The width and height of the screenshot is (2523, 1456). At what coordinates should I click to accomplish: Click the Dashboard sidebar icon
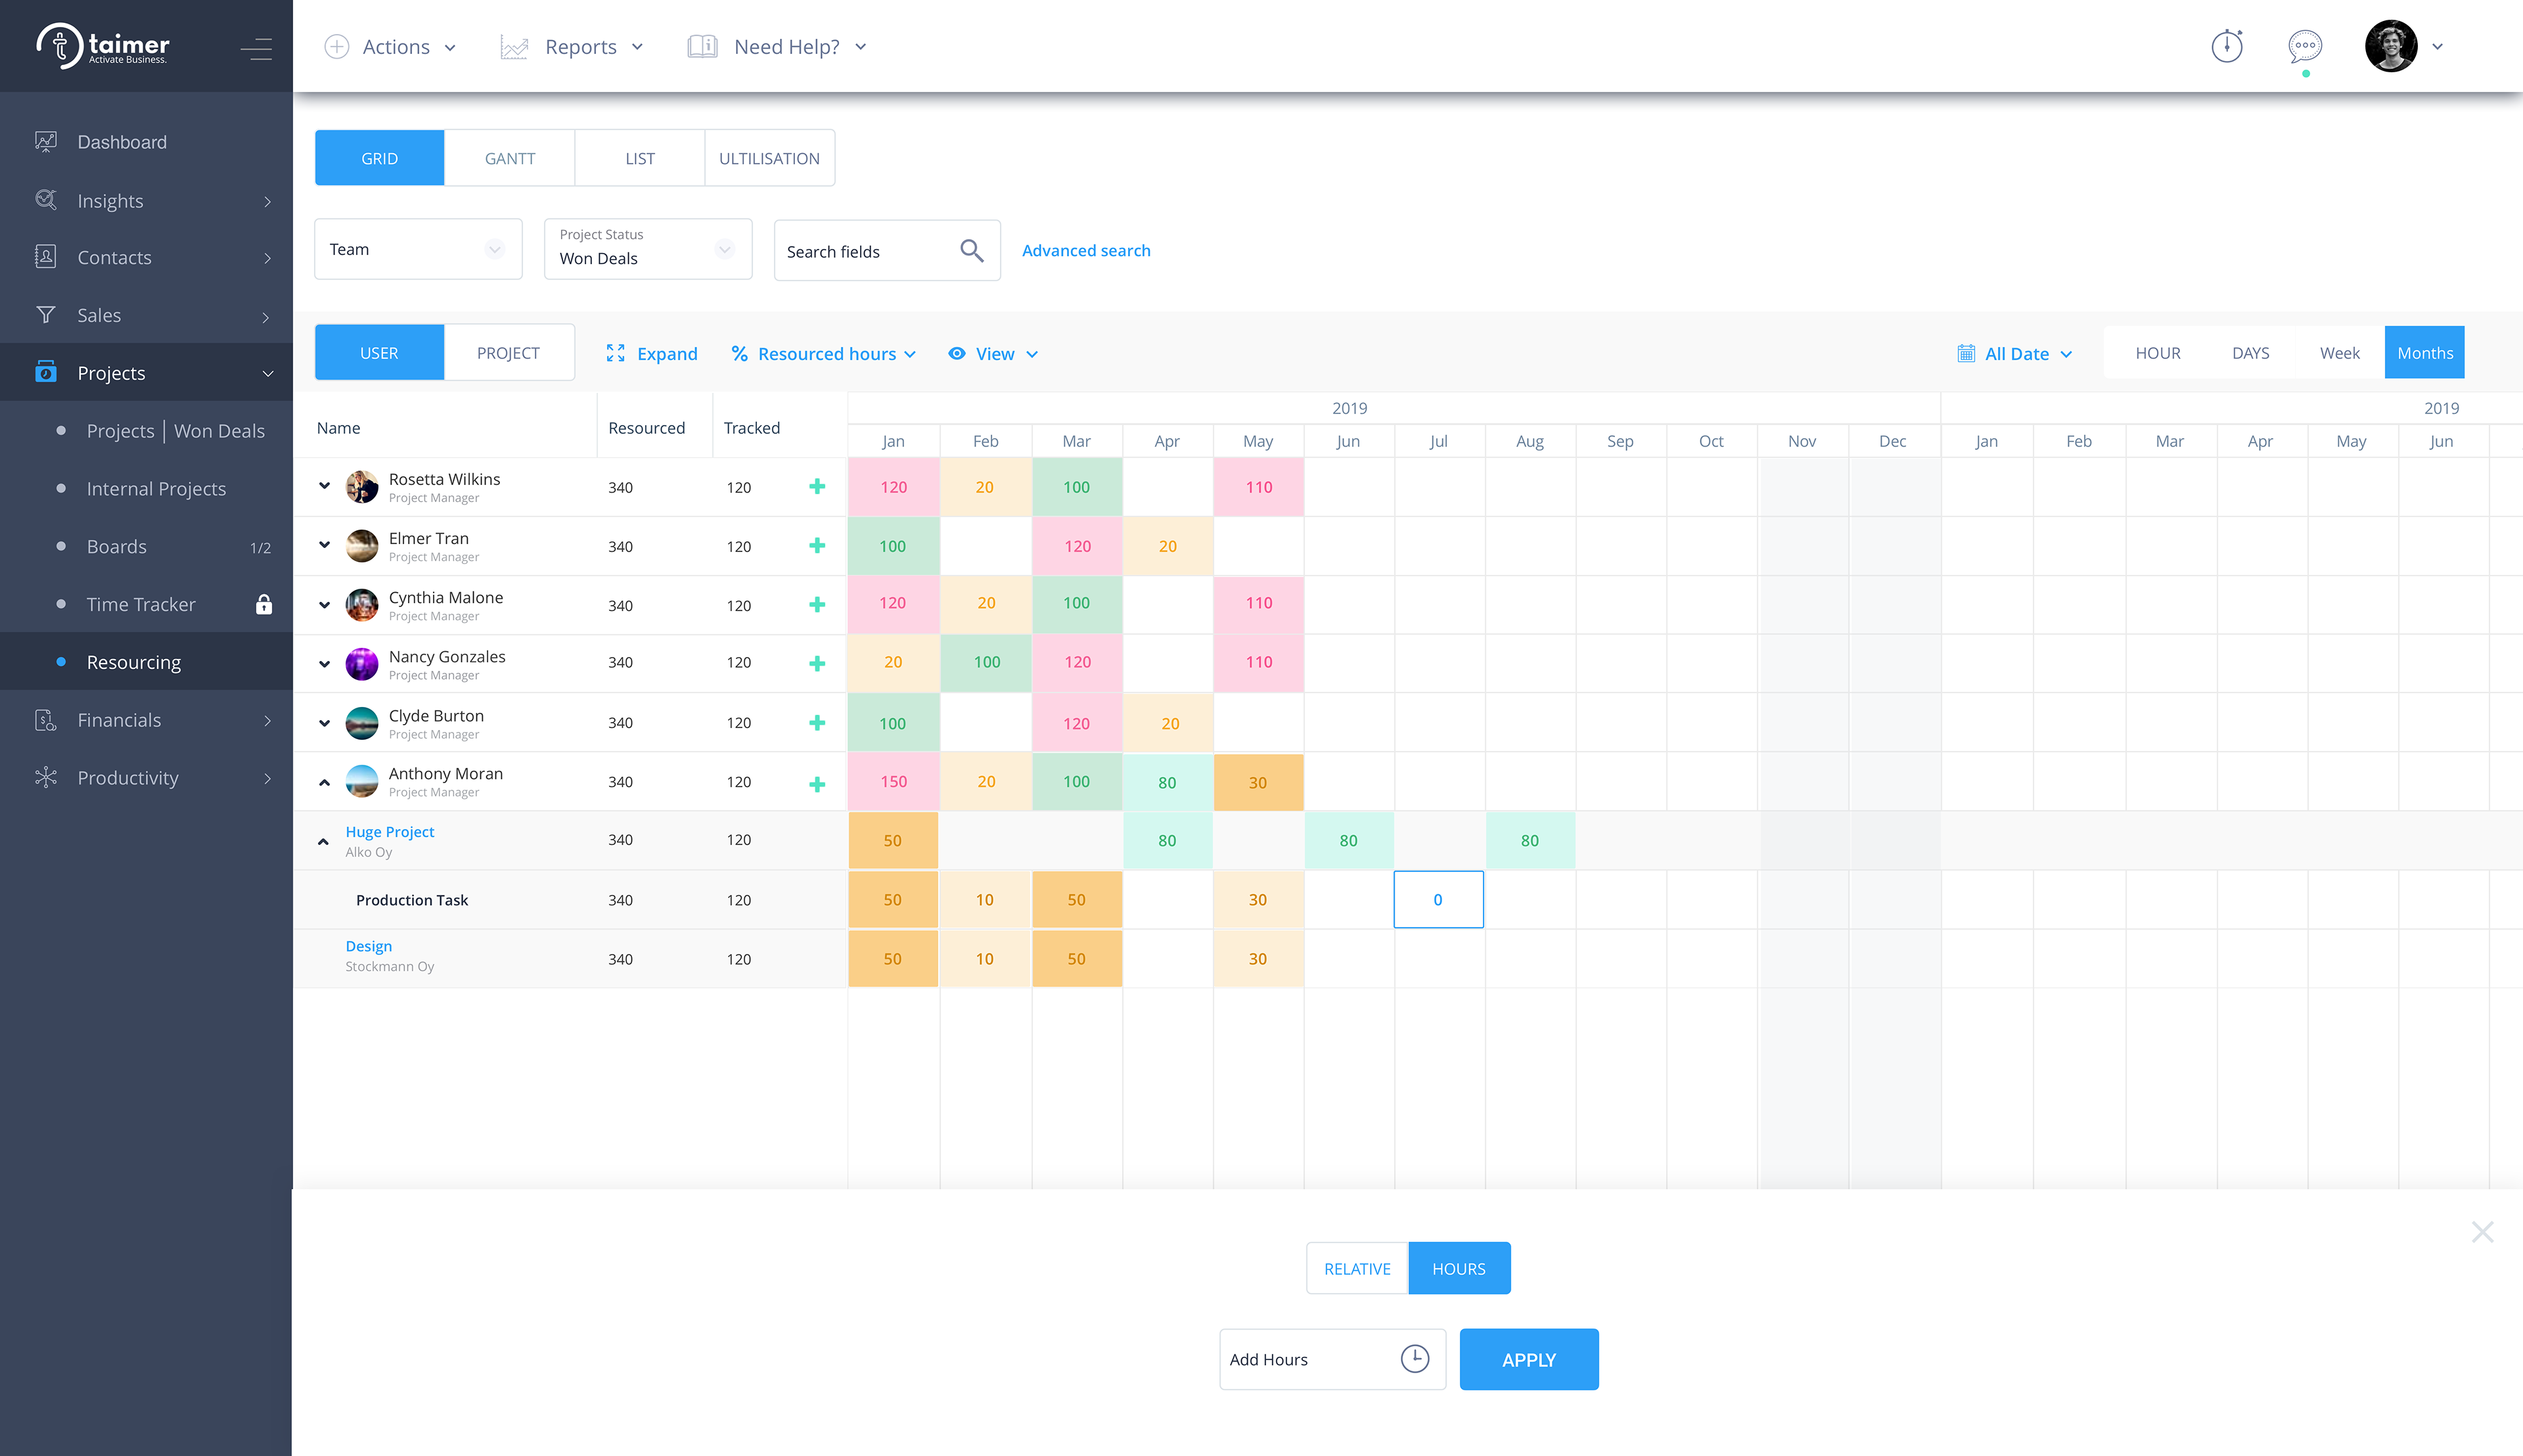pos(46,141)
